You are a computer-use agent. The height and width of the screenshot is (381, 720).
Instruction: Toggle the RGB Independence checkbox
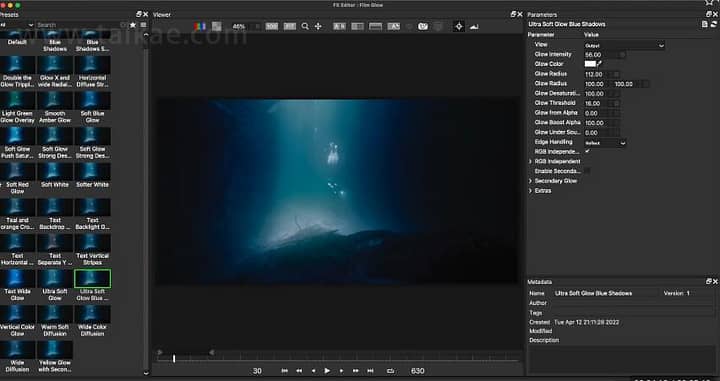click(x=587, y=151)
